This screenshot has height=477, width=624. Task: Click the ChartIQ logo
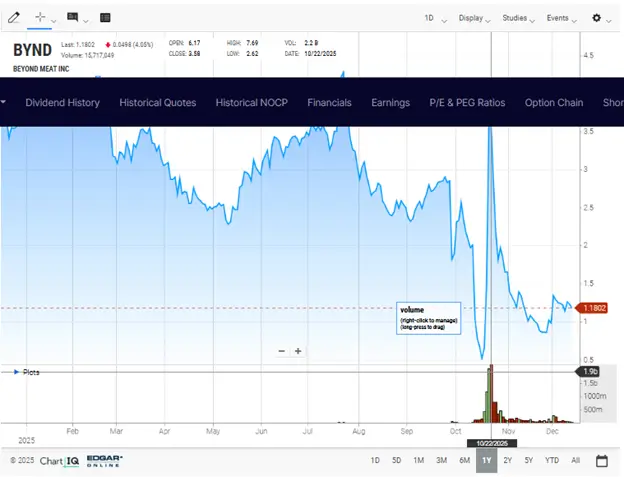[59, 461]
